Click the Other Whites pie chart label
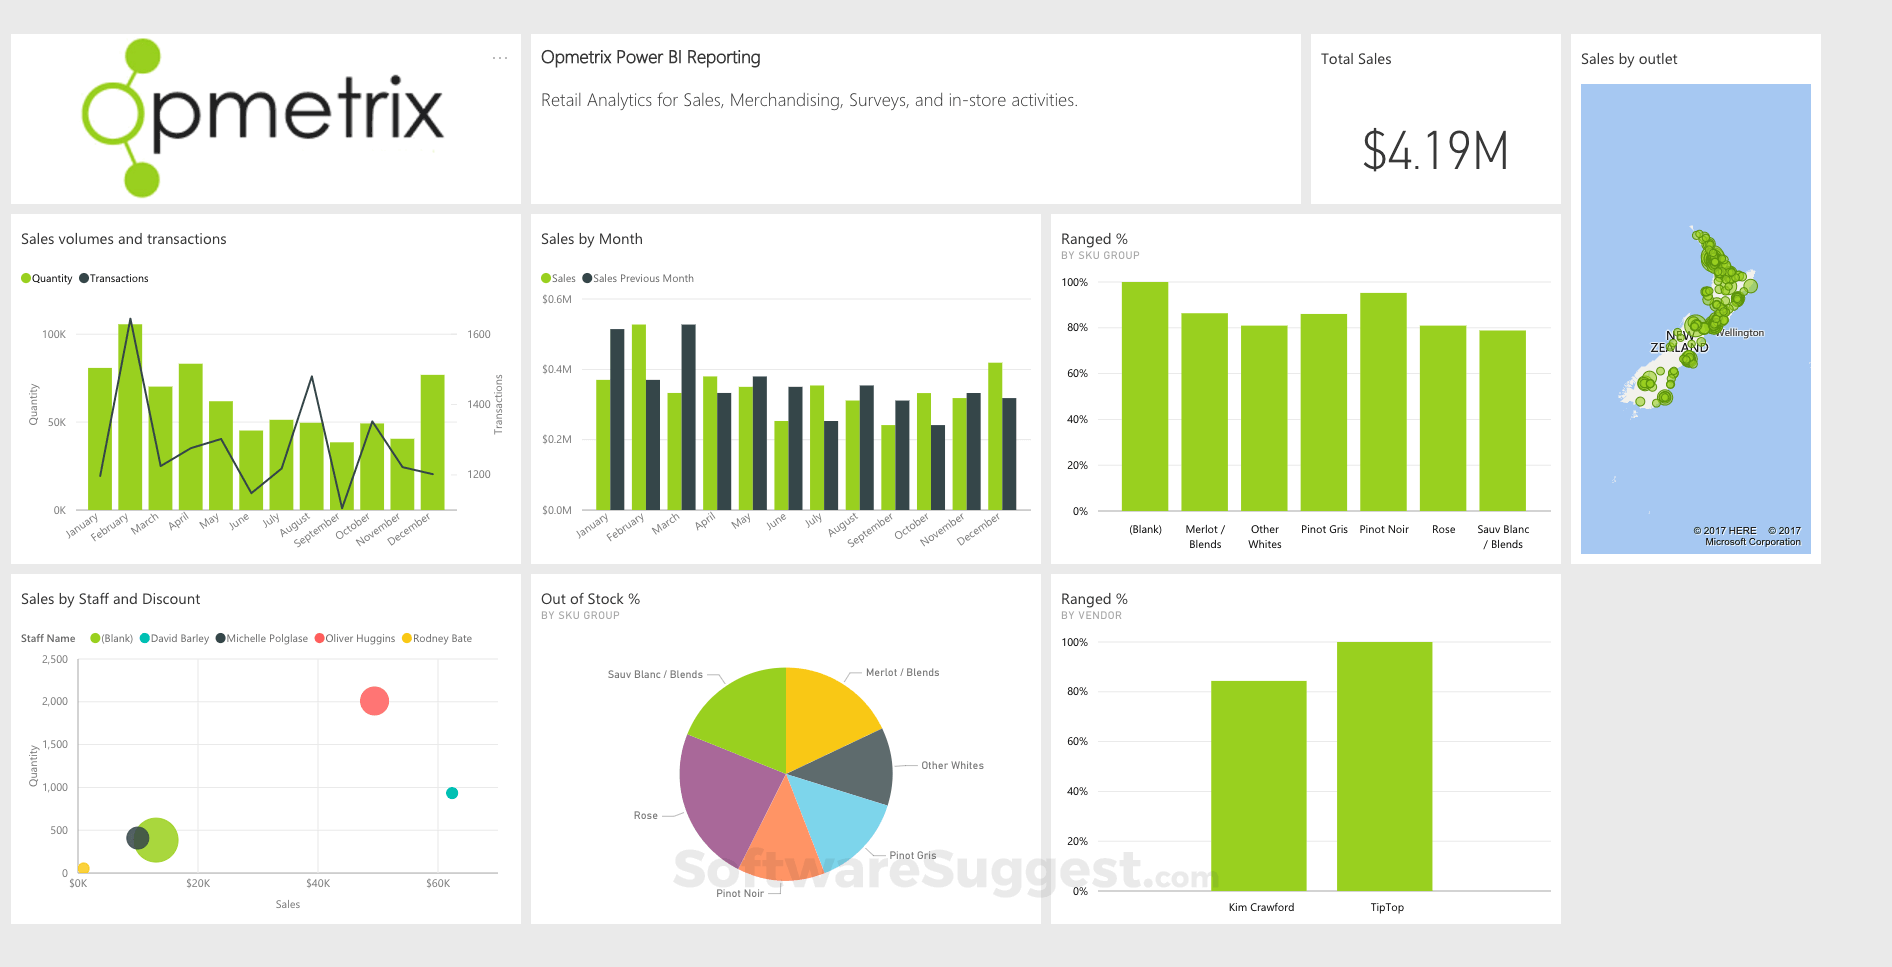 point(952,765)
